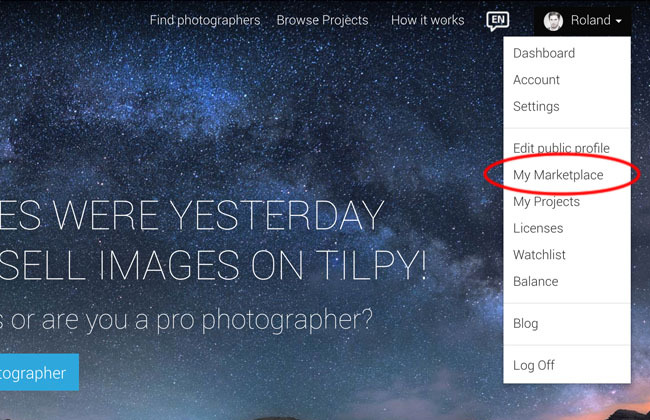
Task: Open Find photographers in the navigation
Action: [205, 20]
